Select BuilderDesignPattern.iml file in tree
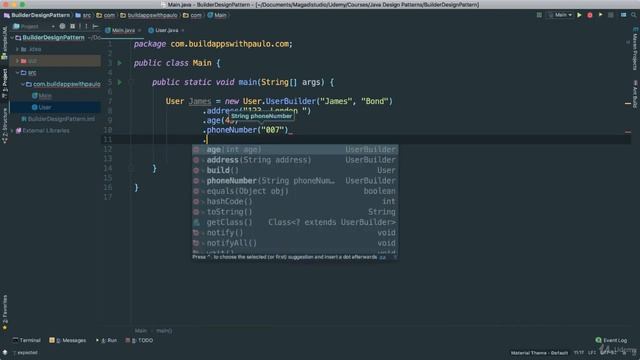Screen dimensions: 640x360 tap(58, 119)
